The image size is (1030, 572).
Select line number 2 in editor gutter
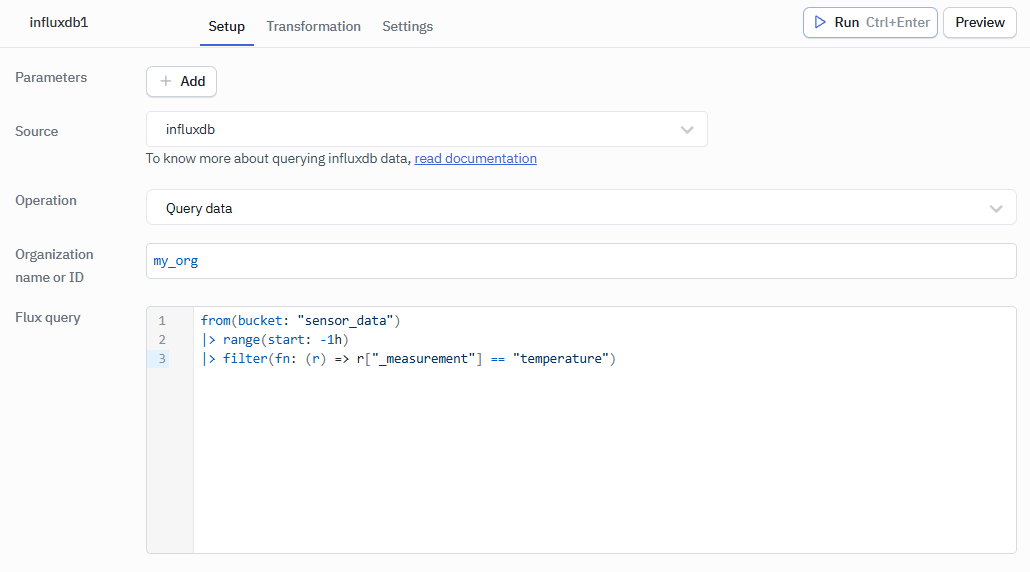click(x=162, y=340)
